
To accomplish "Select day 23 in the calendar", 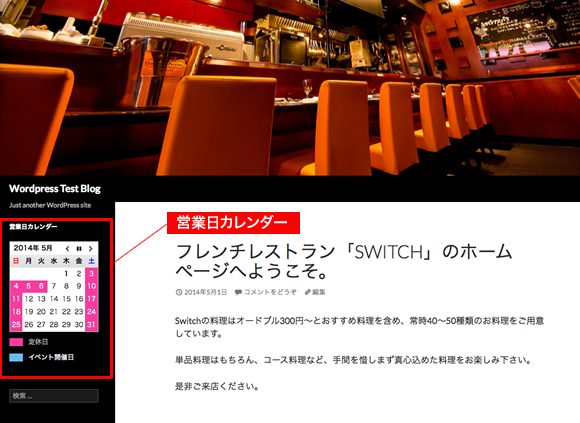I will [x=79, y=312].
